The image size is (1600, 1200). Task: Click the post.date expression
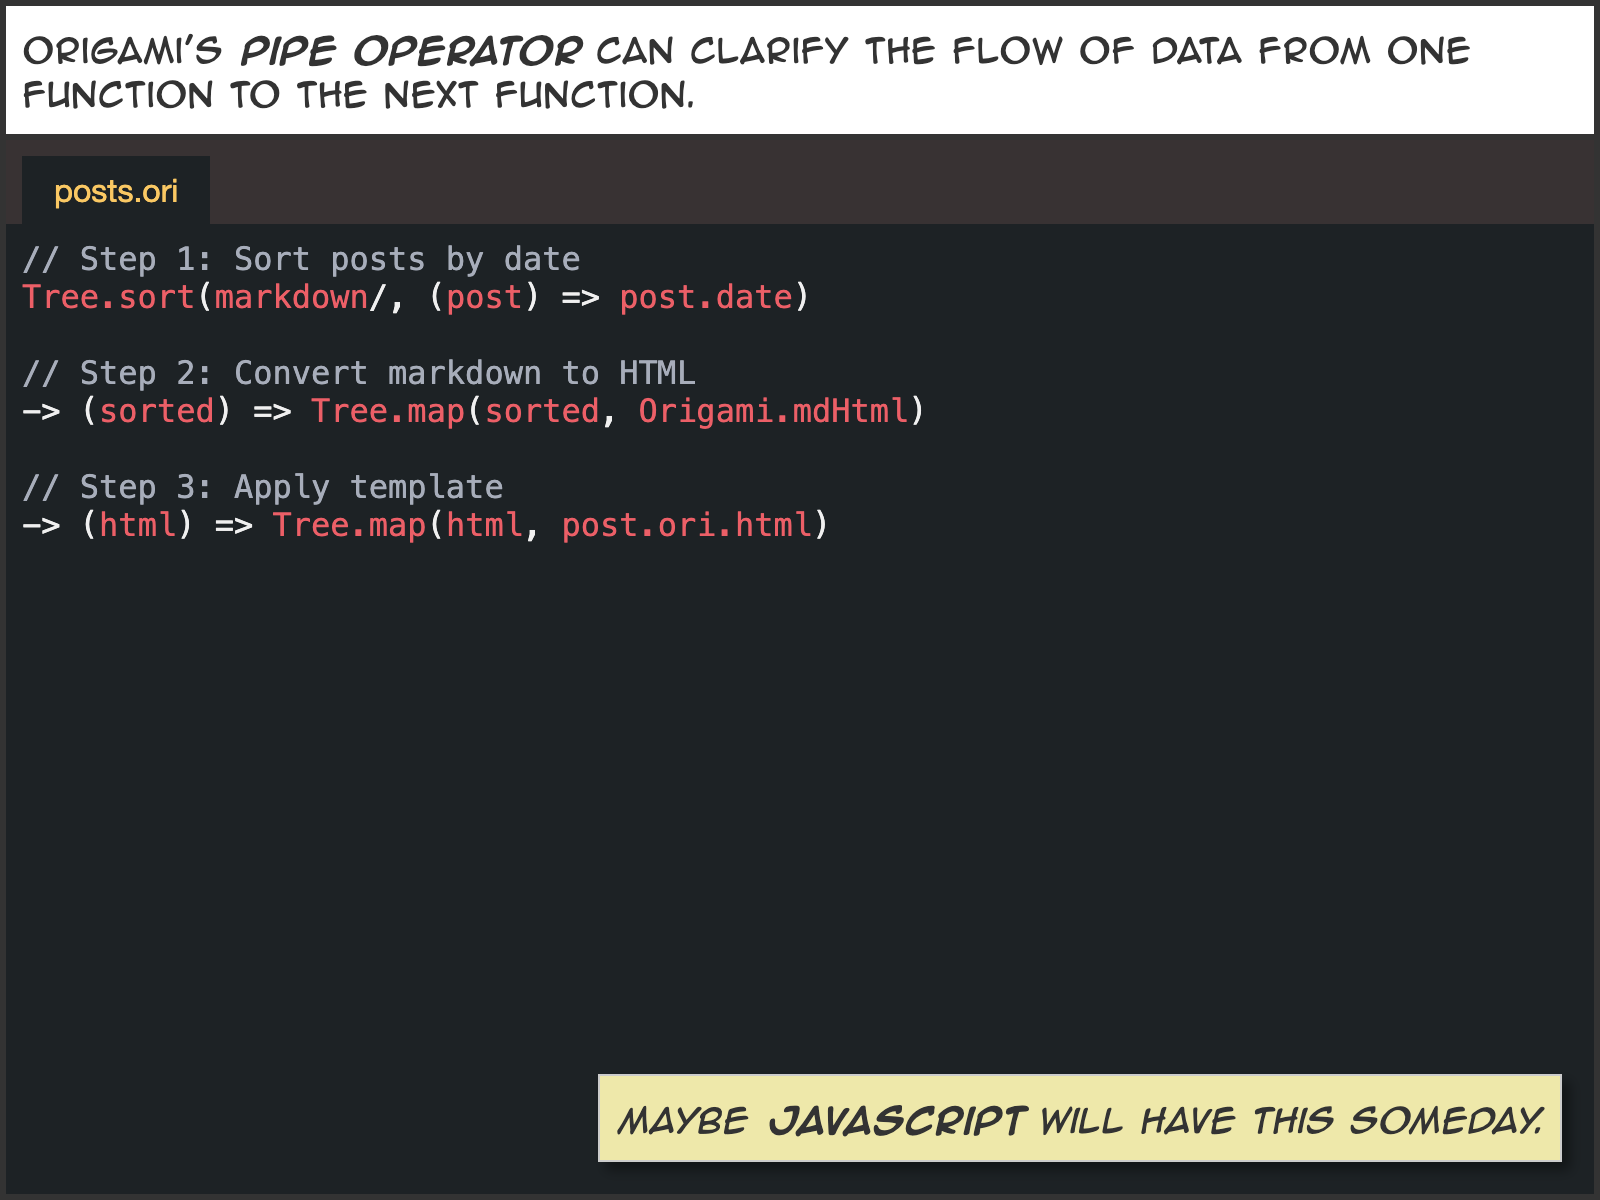click(705, 297)
